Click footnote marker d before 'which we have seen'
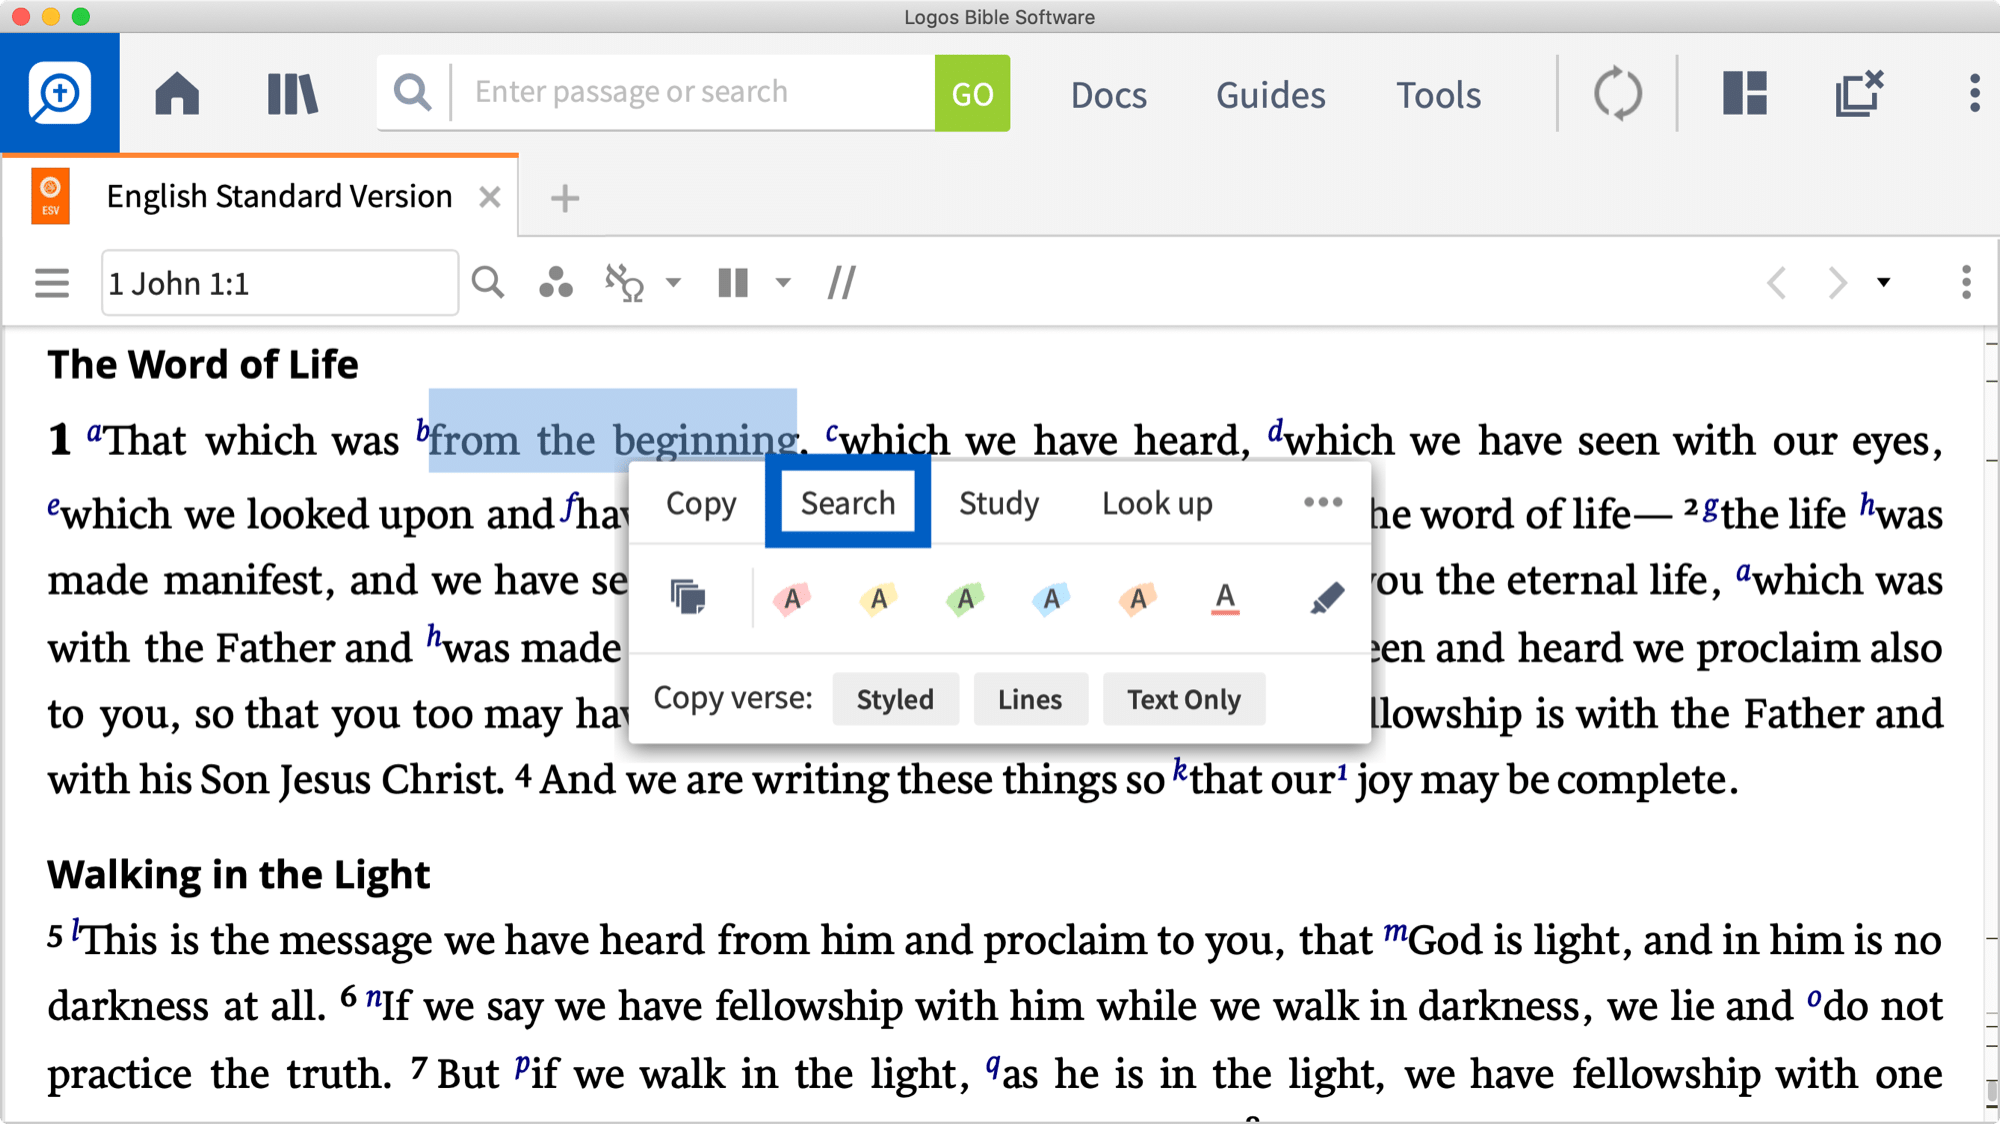 [1275, 431]
